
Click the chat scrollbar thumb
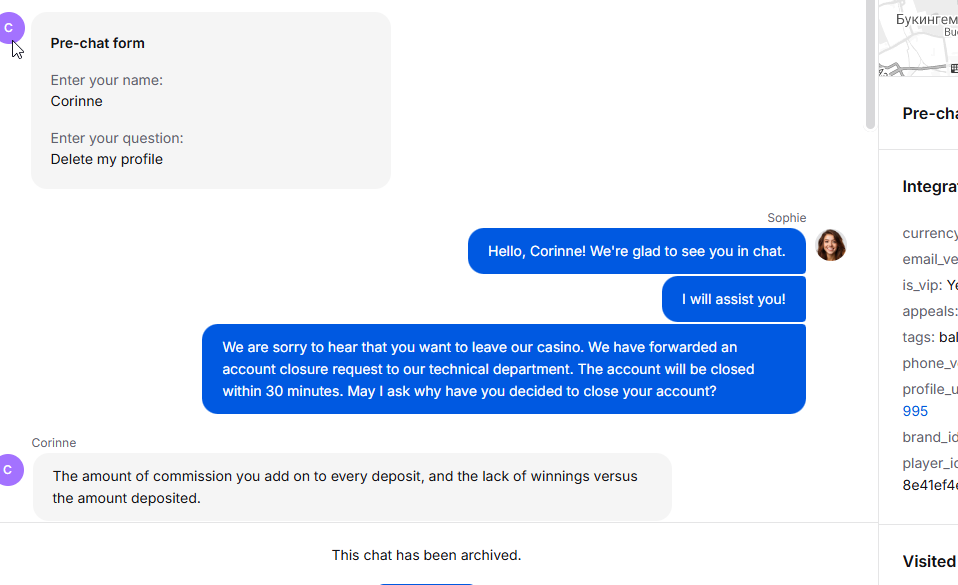tap(871, 64)
